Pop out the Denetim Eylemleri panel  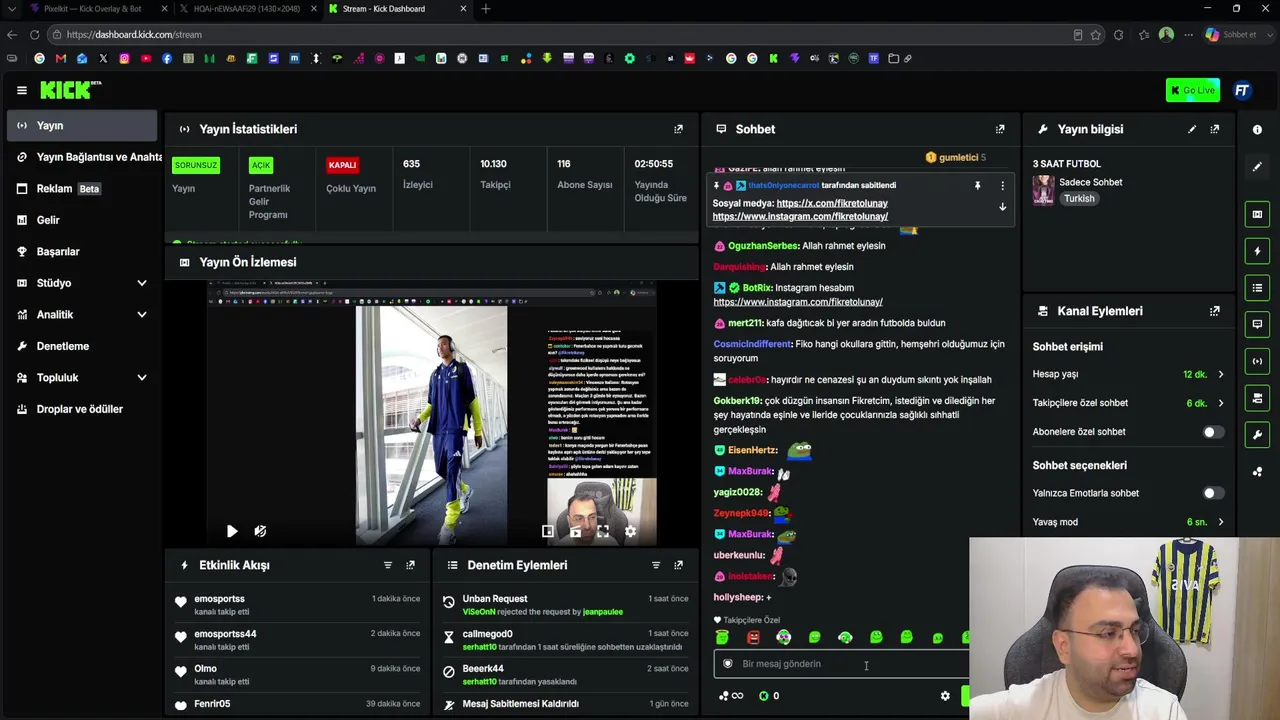(x=678, y=565)
